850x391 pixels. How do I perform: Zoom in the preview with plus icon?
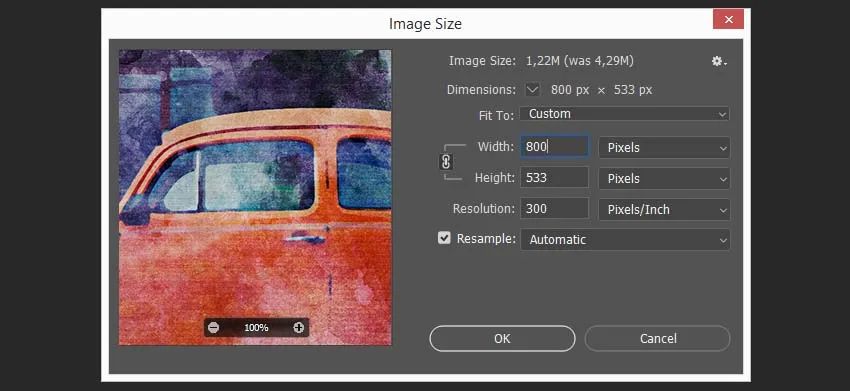pyautogui.click(x=298, y=328)
